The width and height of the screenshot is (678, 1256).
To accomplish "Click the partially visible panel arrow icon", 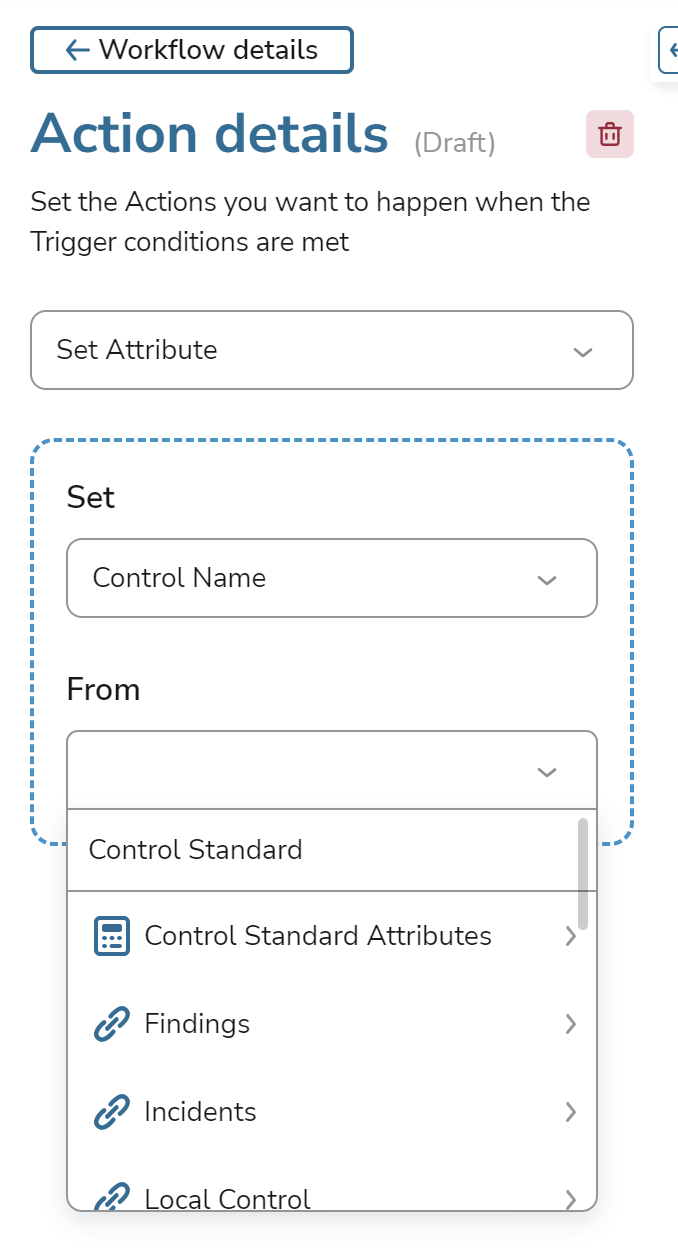I will coord(670,50).
